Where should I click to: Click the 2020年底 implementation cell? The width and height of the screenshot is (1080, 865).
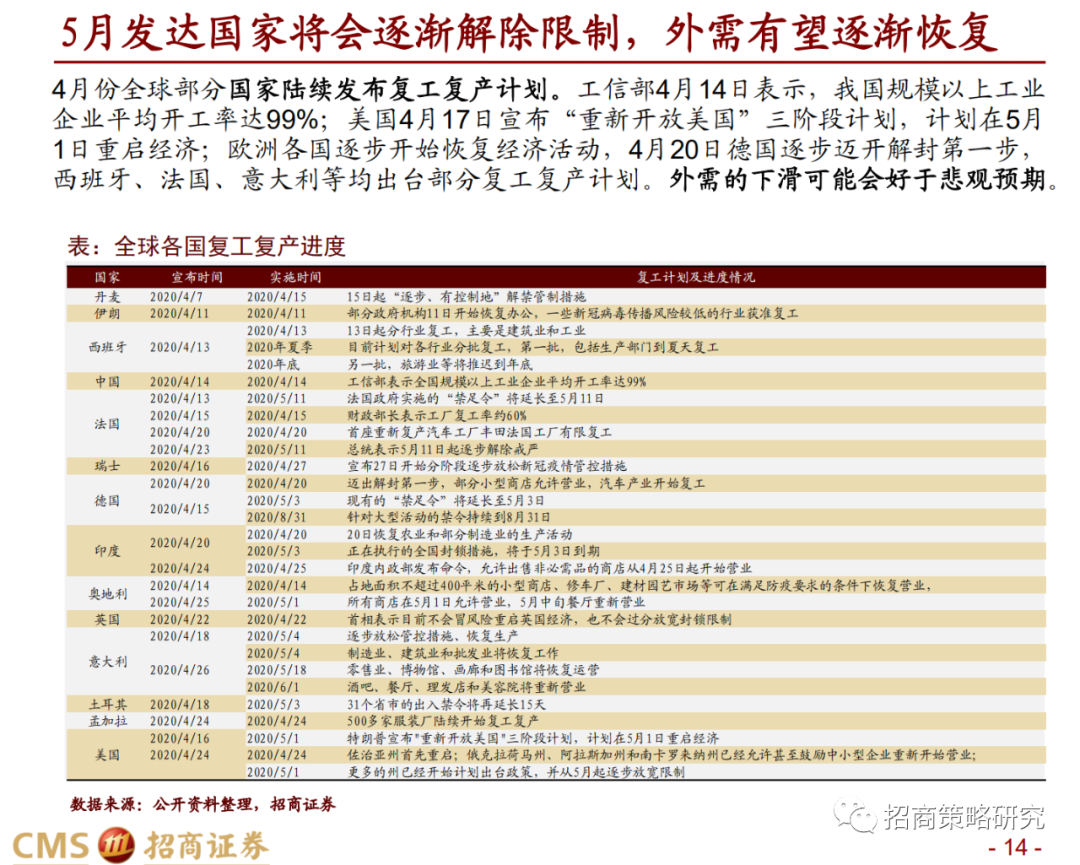point(273,364)
